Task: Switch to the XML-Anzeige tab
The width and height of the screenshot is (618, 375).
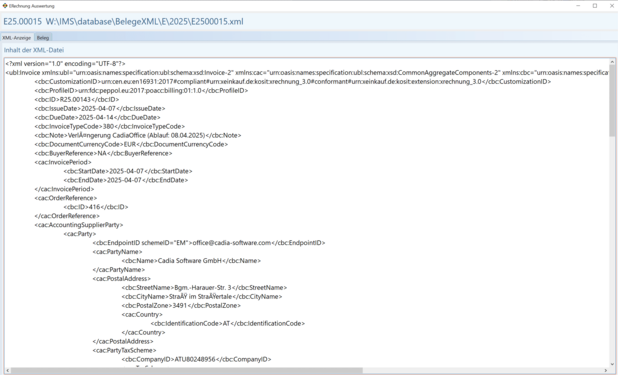Action: 17,38
